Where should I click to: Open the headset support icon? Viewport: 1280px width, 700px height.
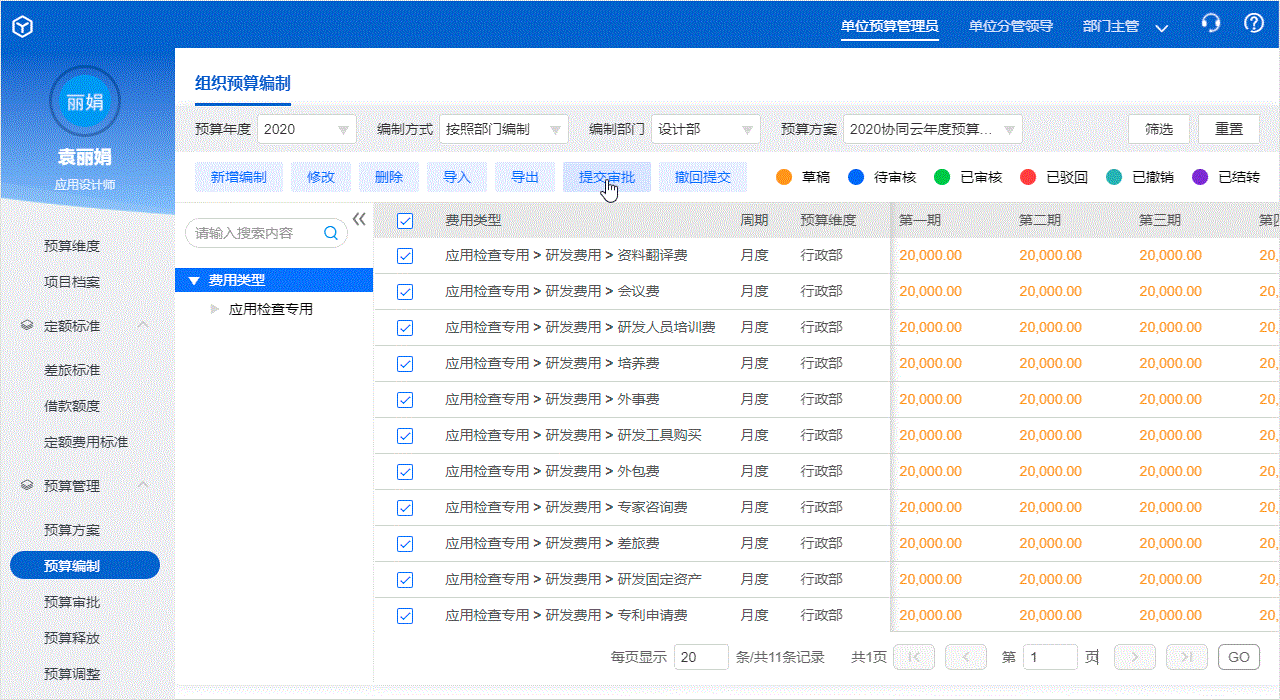[x=1211, y=24]
